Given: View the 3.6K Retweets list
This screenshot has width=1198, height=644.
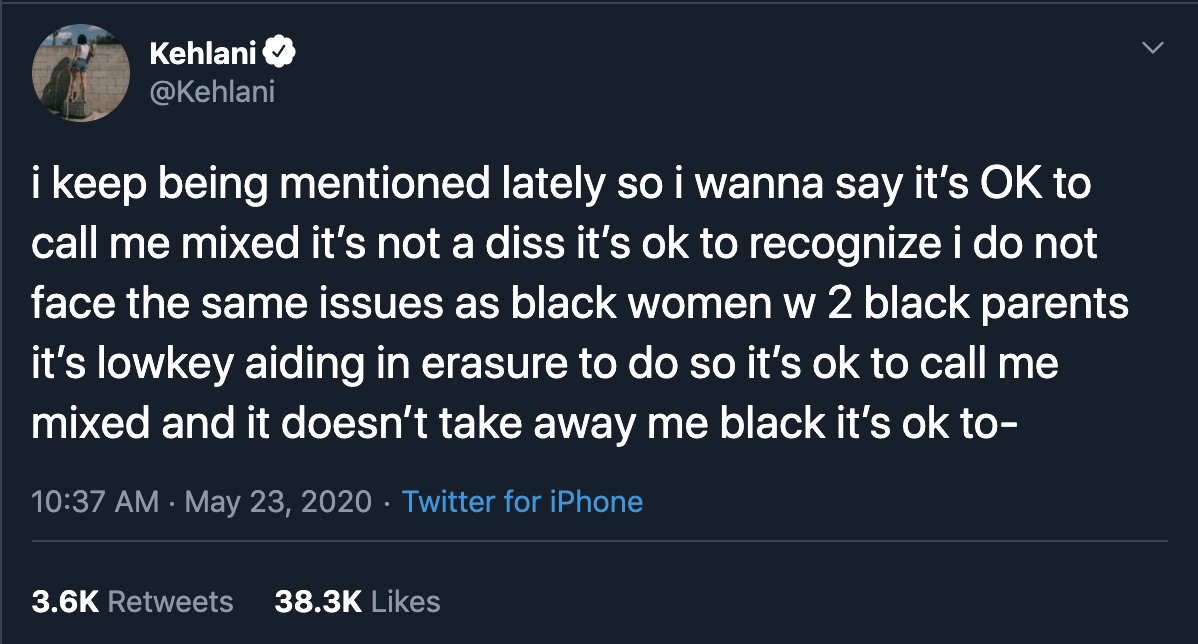Looking at the screenshot, I should pyautogui.click(x=132, y=601).
